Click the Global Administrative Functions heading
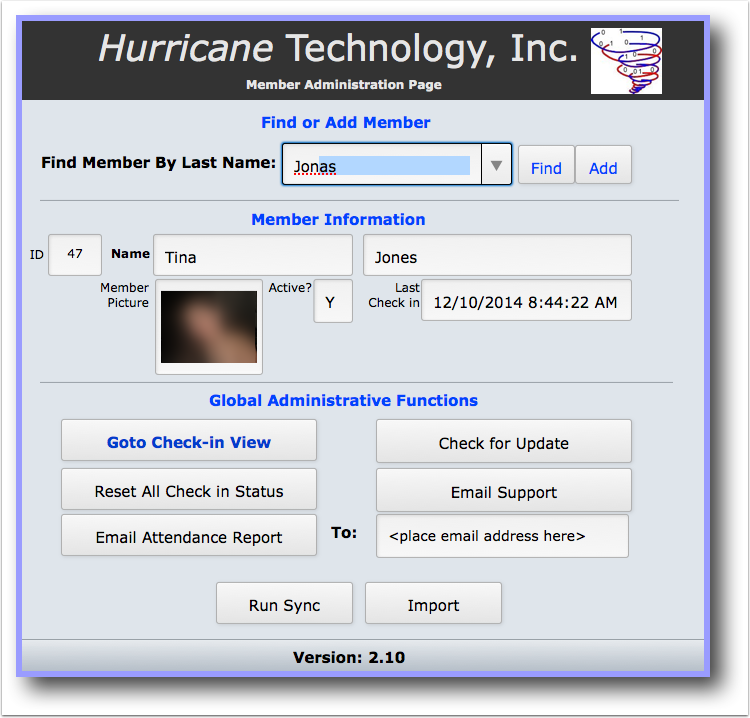 click(343, 400)
